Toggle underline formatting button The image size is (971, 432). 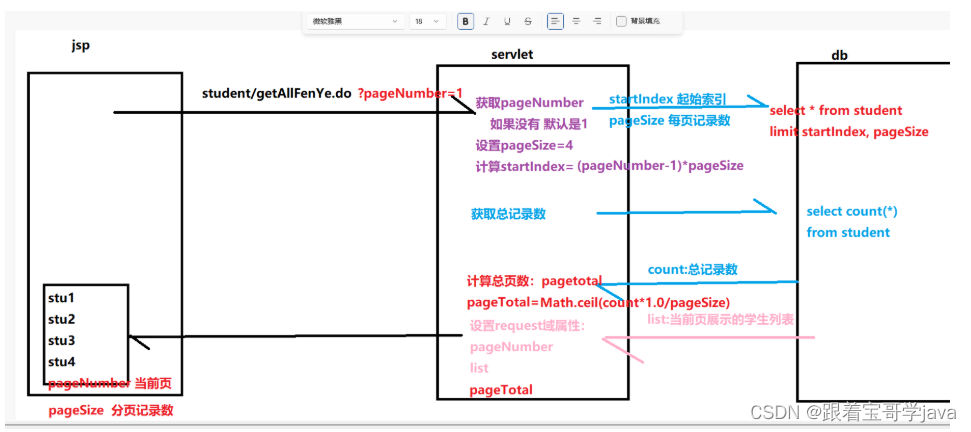coord(507,21)
